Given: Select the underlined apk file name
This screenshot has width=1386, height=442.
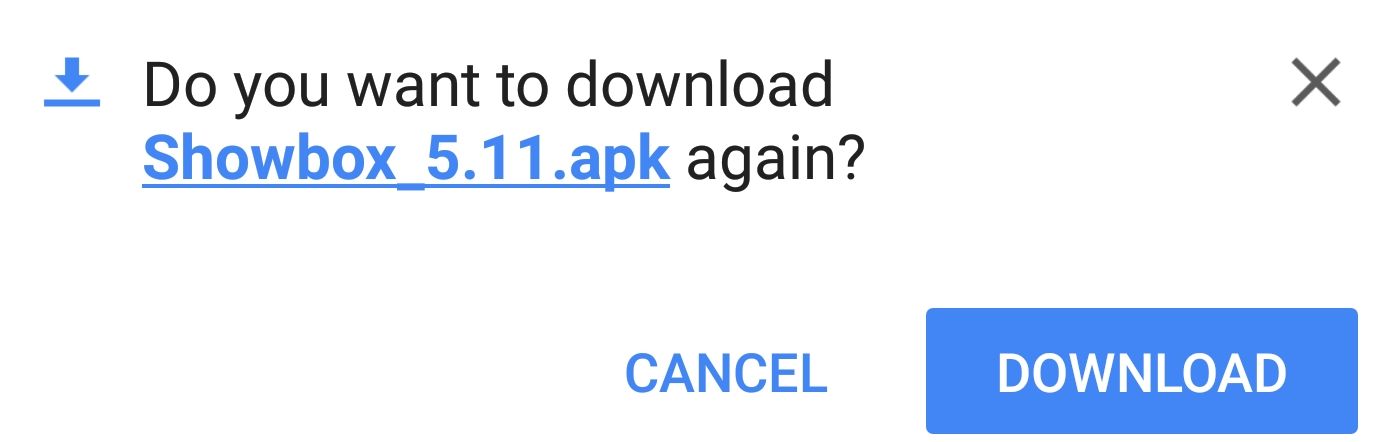Looking at the screenshot, I should point(406,158).
